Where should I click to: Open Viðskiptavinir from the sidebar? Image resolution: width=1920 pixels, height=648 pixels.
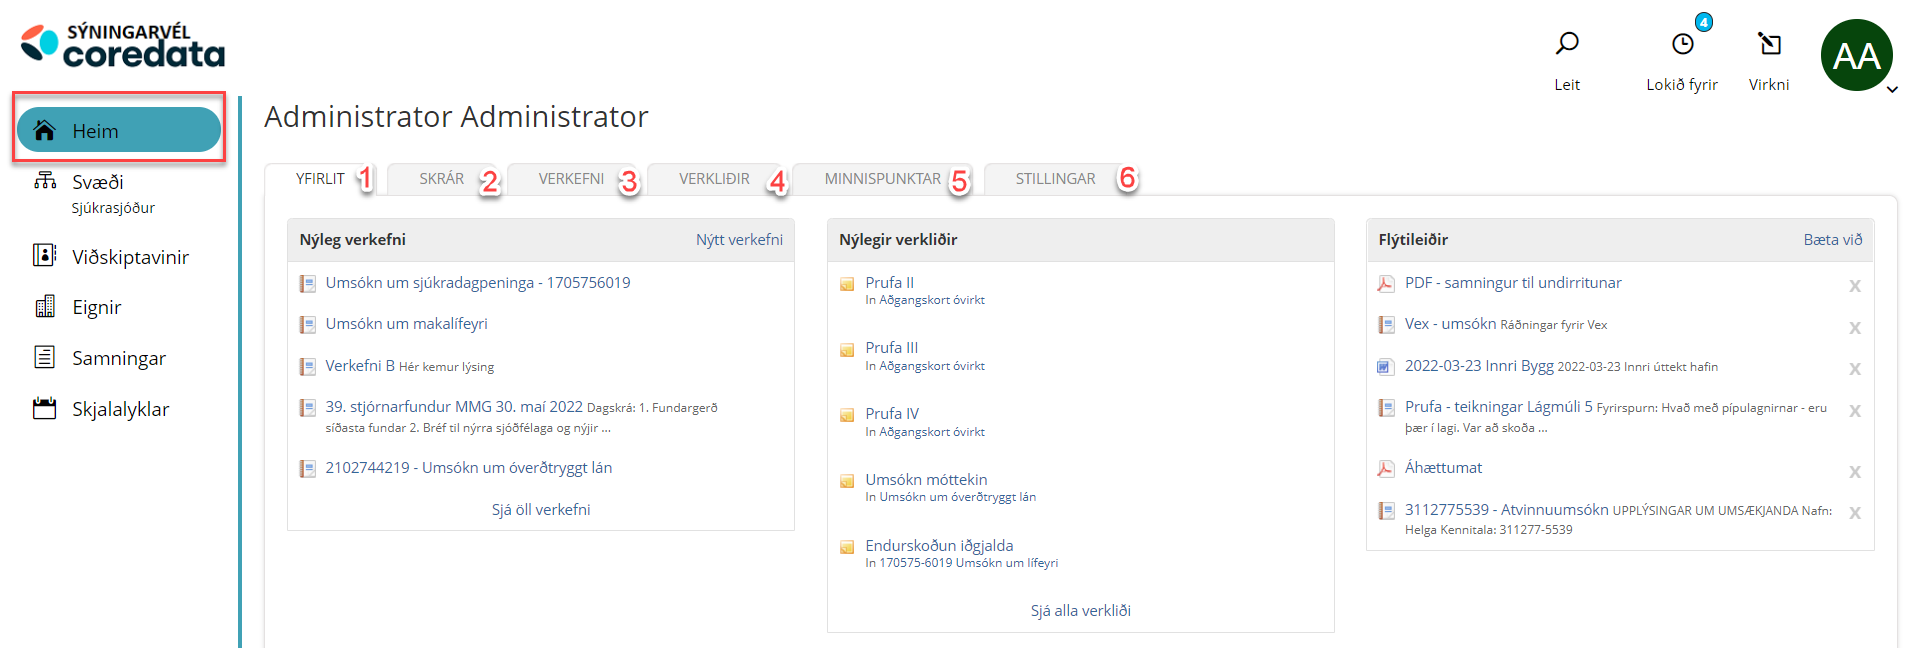[x=130, y=257]
